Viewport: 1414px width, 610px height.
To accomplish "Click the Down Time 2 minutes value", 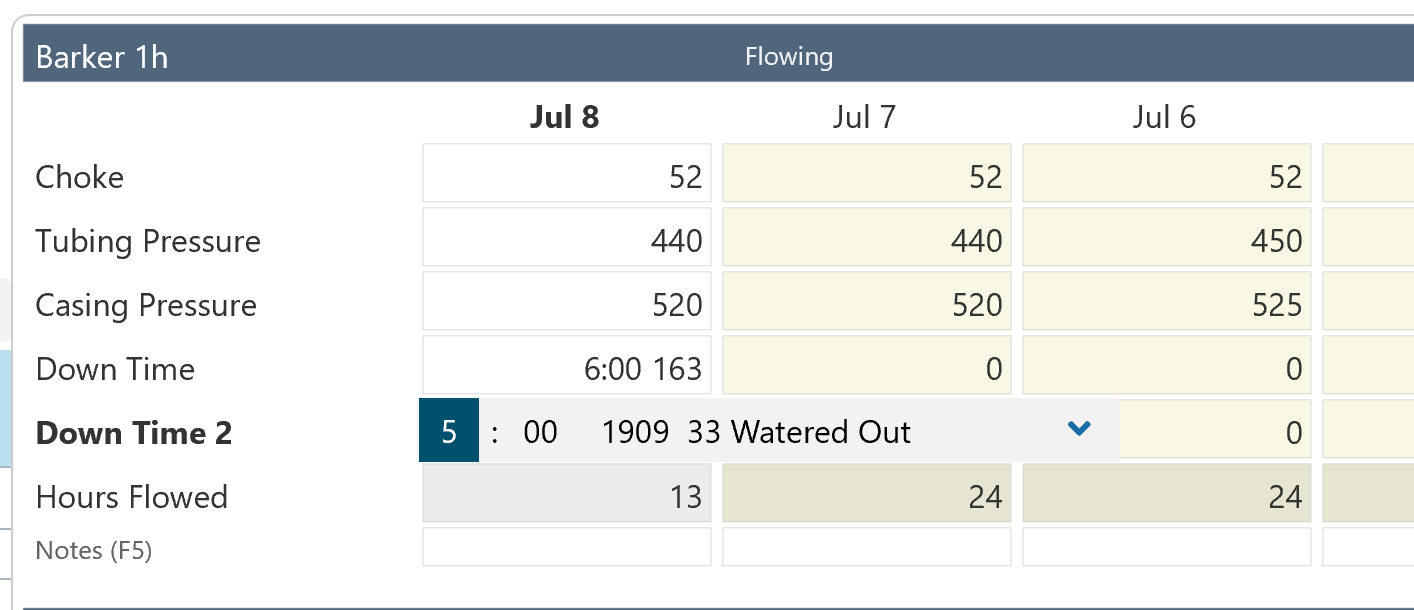I will [541, 432].
